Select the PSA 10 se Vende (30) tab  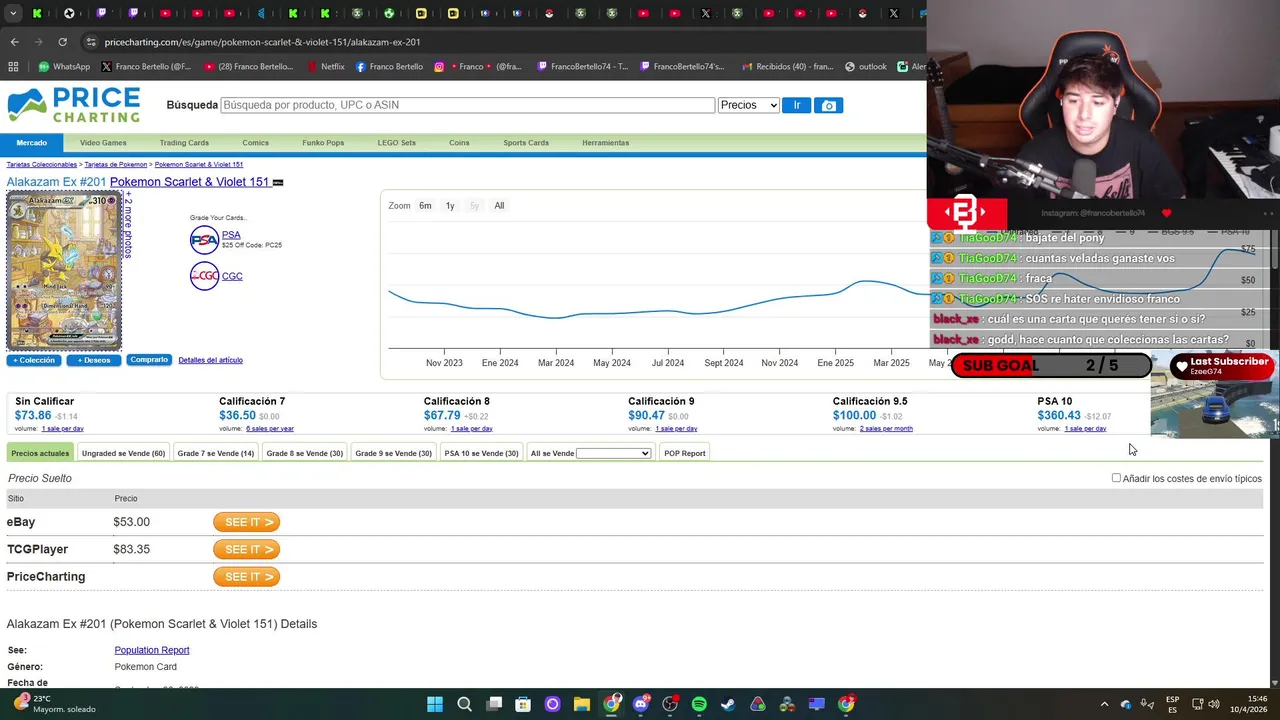coord(481,453)
